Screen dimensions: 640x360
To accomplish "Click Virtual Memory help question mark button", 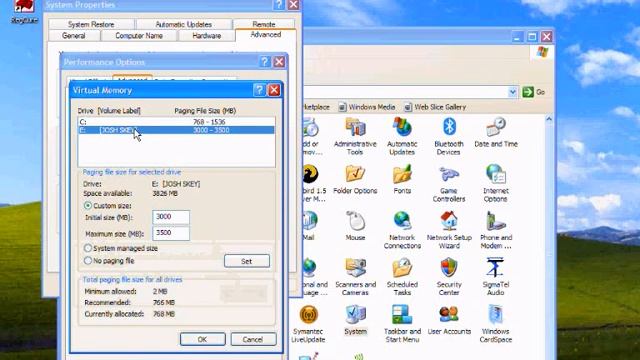I will coord(259,90).
